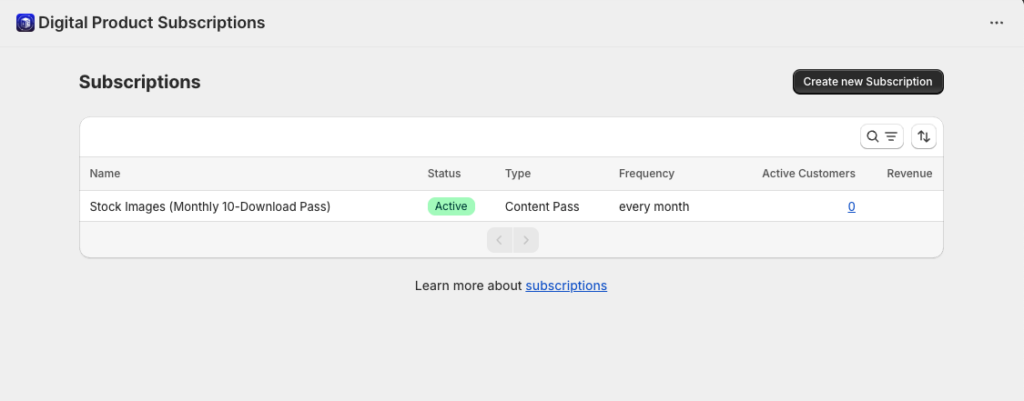Sort by the Name column header
1024x401 pixels.
tap(105, 173)
